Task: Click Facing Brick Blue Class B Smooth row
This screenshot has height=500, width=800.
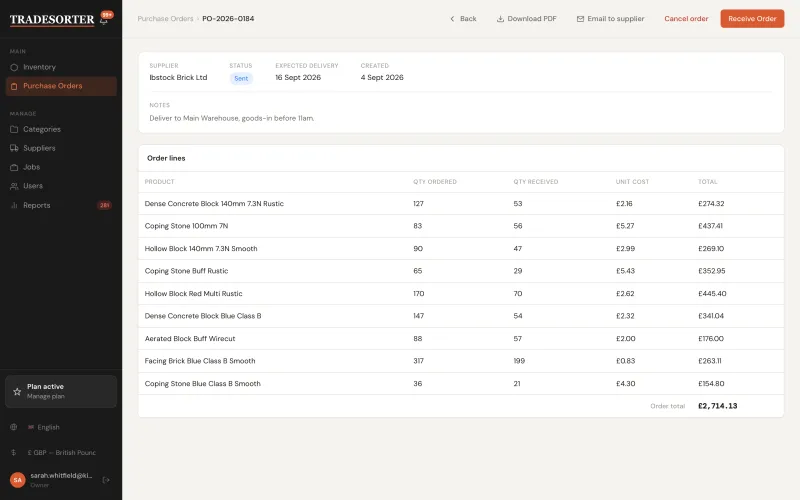Action: click(461, 361)
